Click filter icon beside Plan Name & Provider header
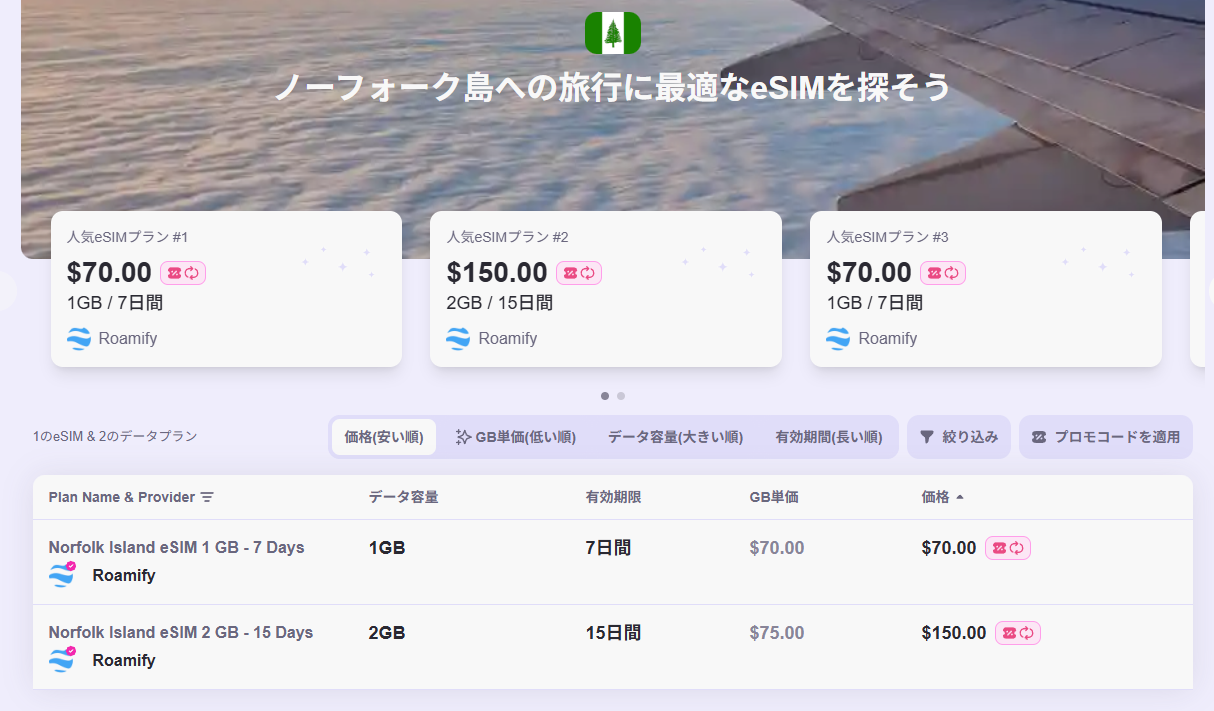This screenshot has height=711, width=1214. coord(207,497)
